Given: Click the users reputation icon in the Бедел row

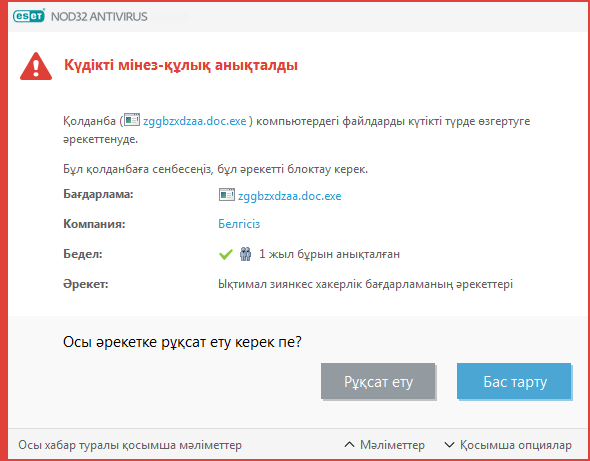Looking at the screenshot, I should tap(245, 255).
